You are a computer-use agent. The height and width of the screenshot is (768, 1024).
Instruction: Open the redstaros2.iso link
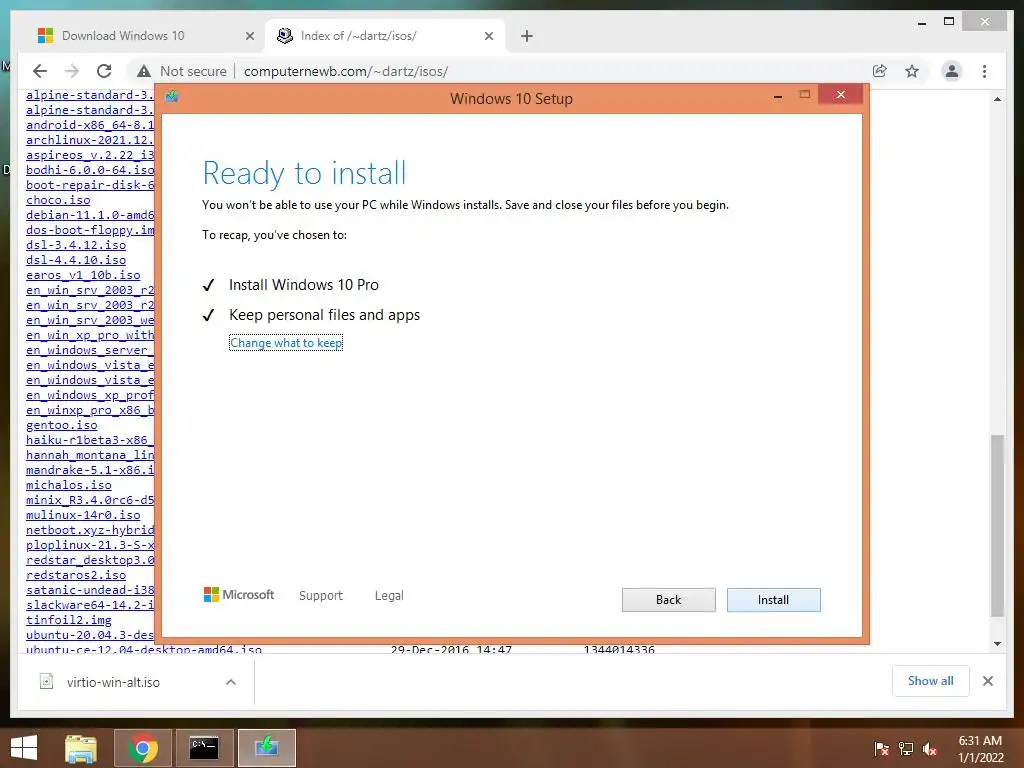[76, 575]
